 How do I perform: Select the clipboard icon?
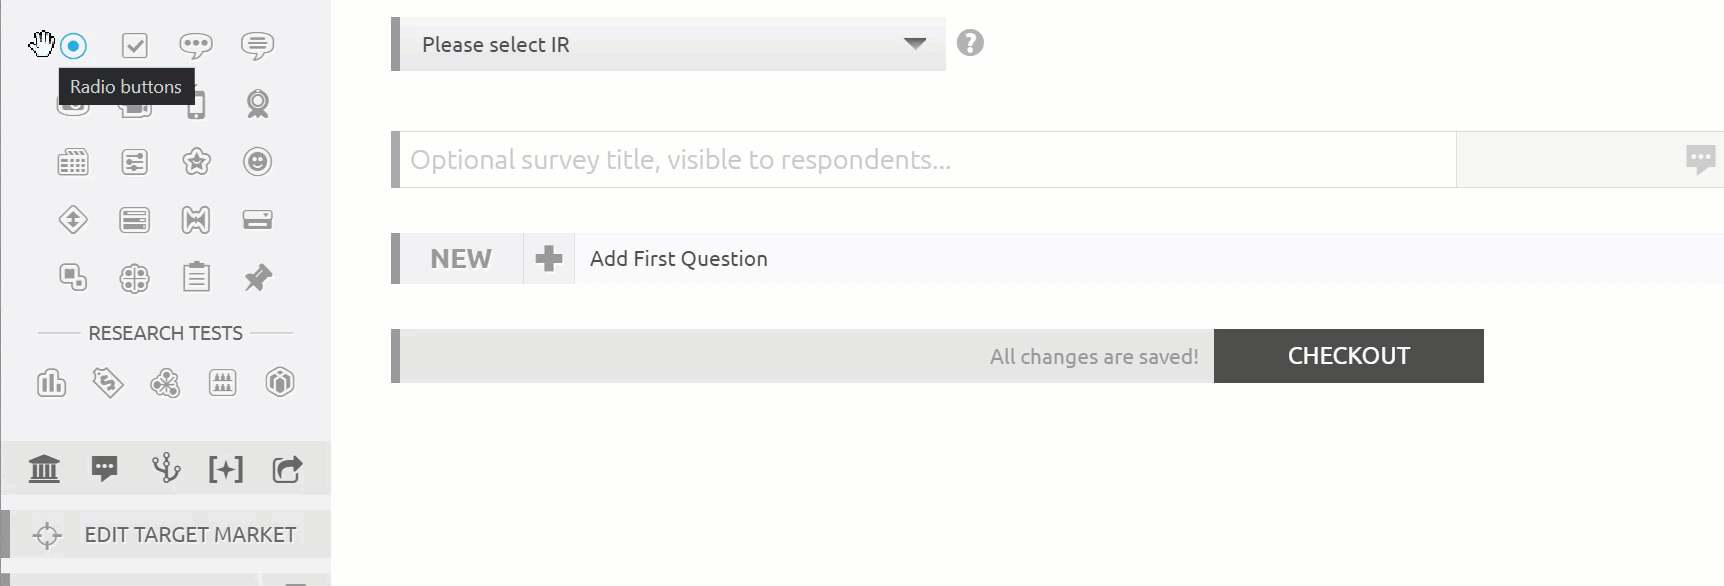click(x=196, y=278)
